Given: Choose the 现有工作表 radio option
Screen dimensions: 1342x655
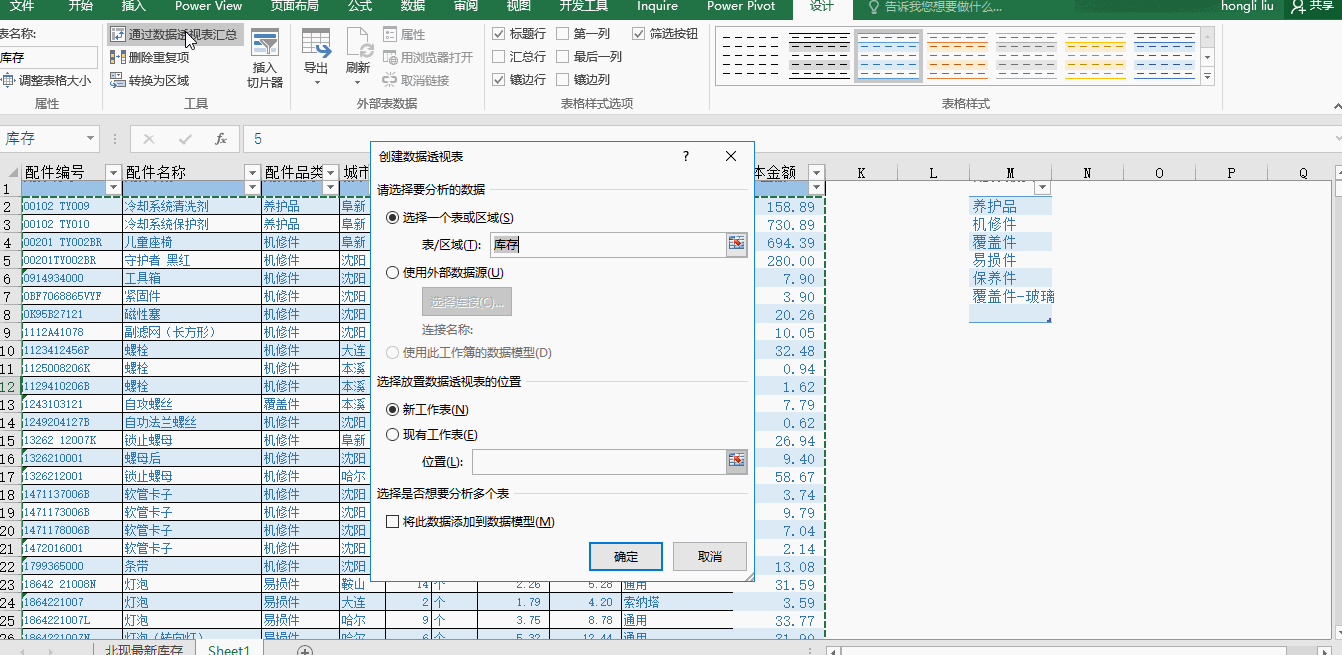Looking at the screenshot, I should pos(392,435).
